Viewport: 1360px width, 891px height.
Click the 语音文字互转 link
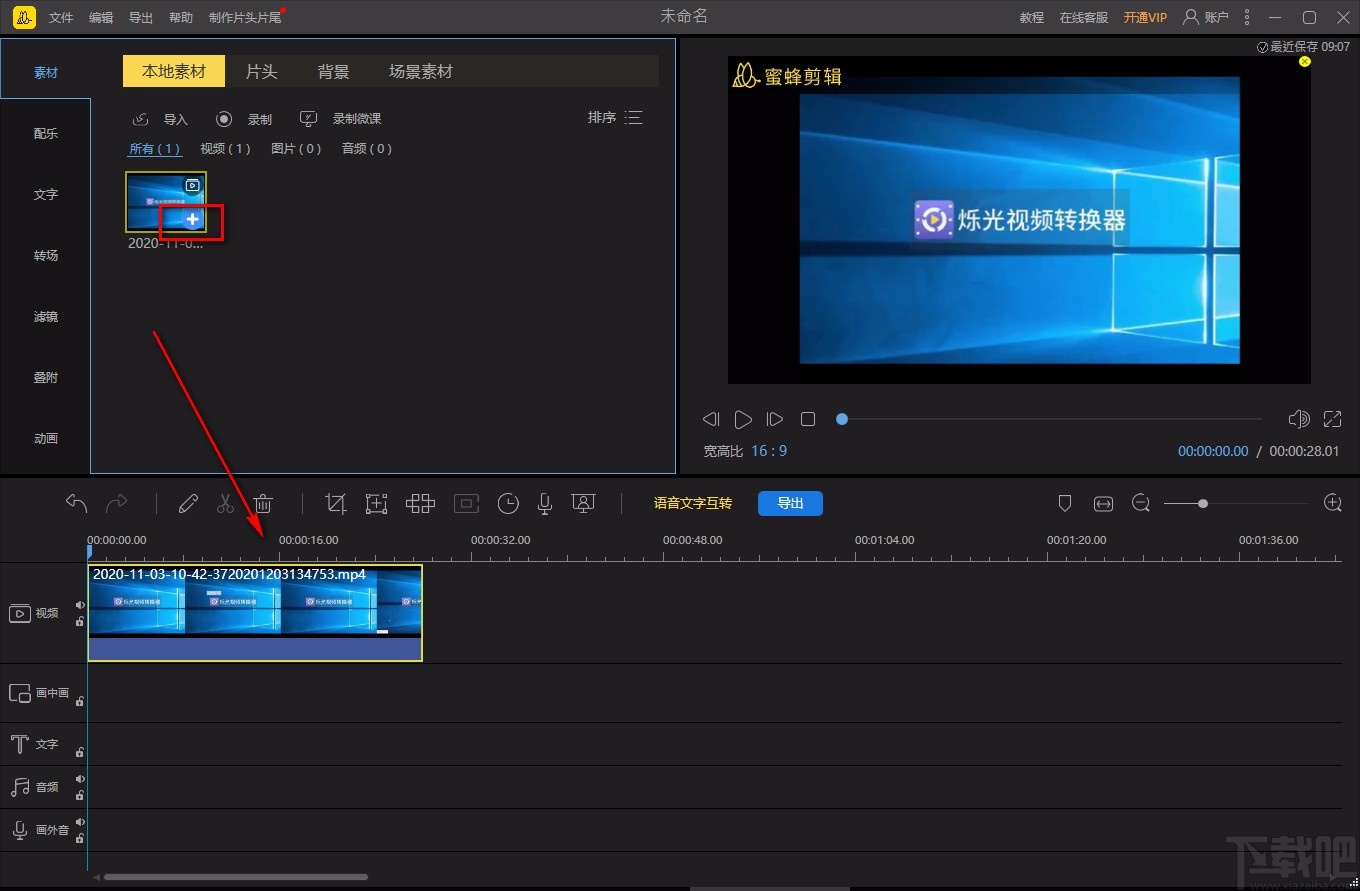pos(692,503)
